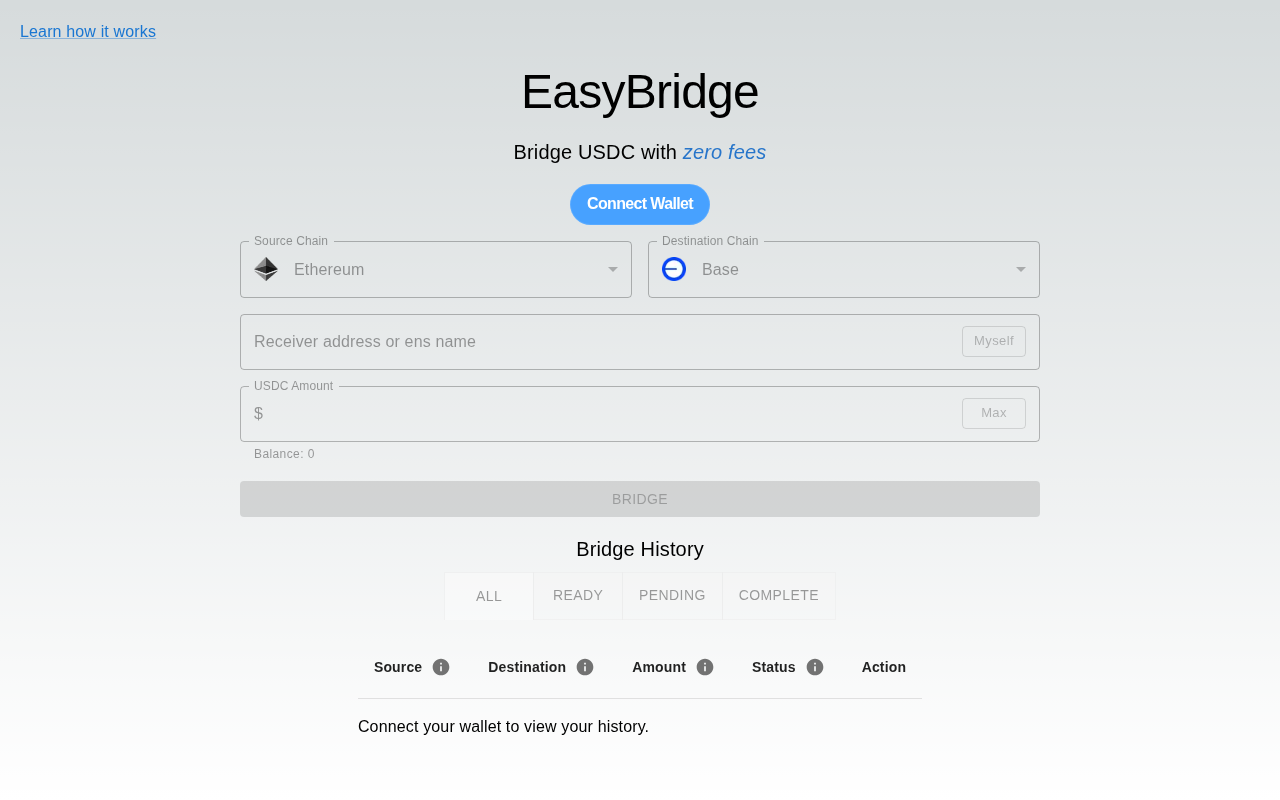The image size is (1280, 800).
Task: Click the Destination column info icon
Action: [585, 667]
